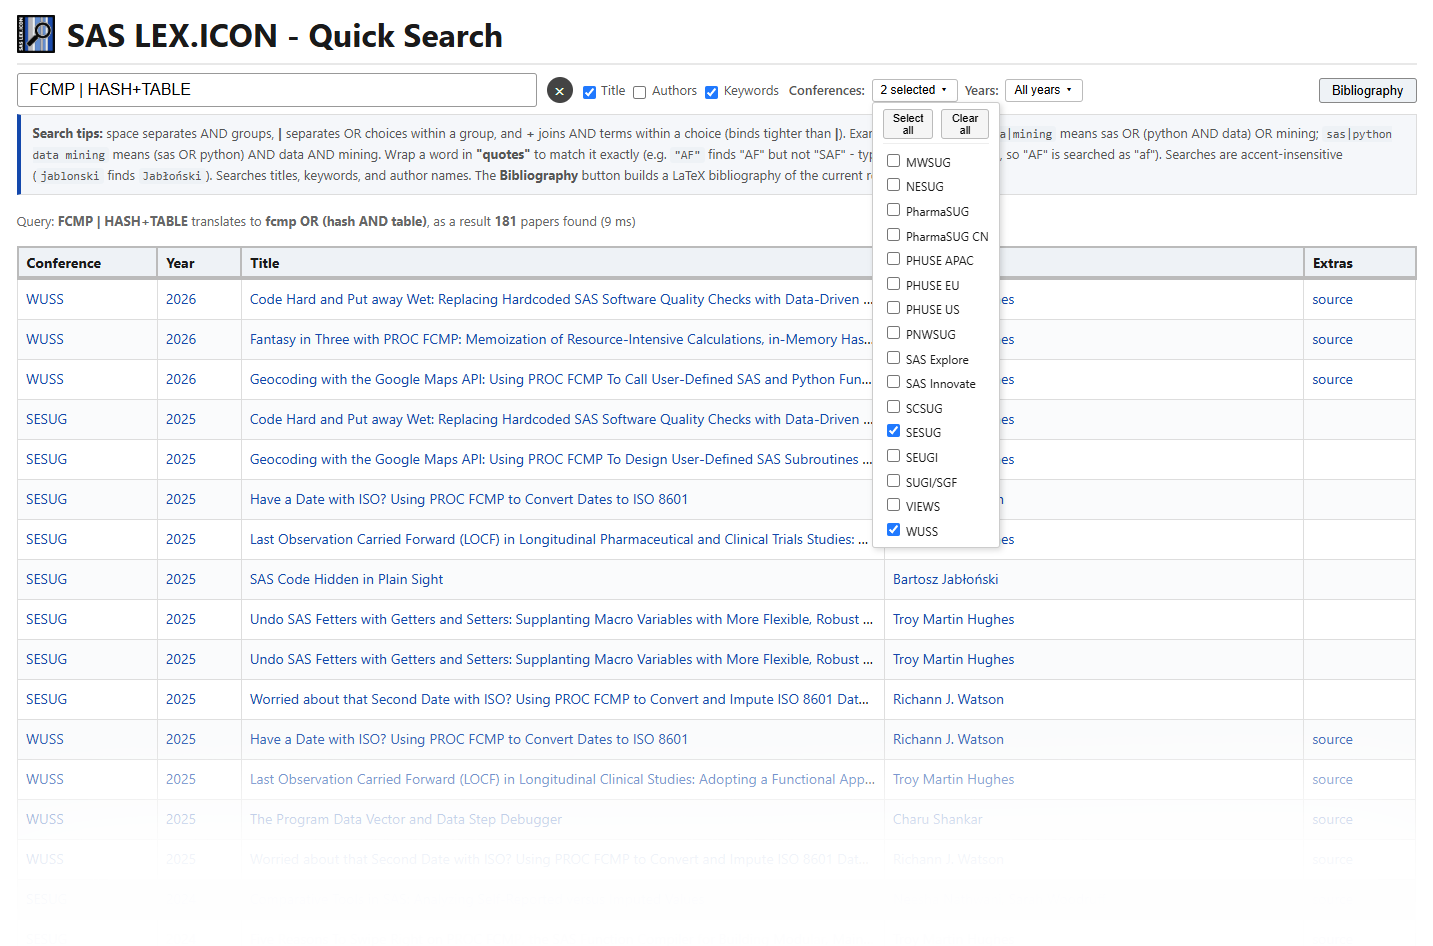1433x946 pixels.
Task: Open source link for WUSS 'Have a Date with ISO?' row
Action: [x=1332, y=739]
